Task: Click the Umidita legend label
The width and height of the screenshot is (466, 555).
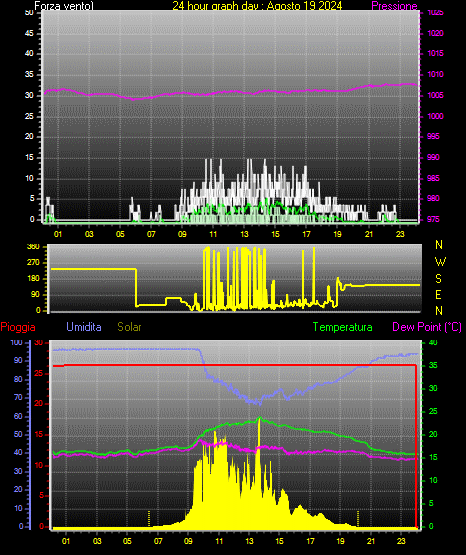Action: [84, 327]
